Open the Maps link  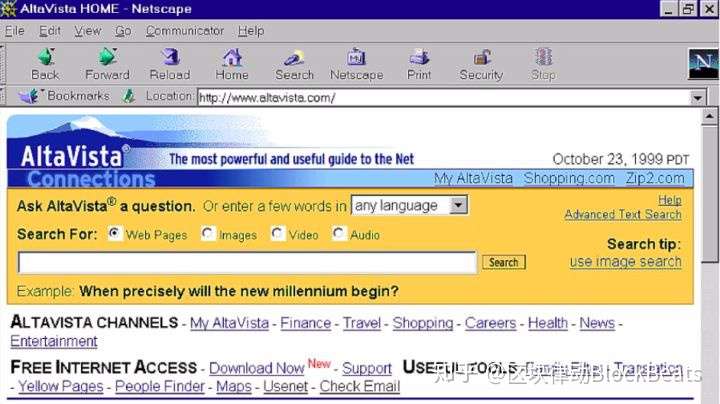tap(234, 387)
